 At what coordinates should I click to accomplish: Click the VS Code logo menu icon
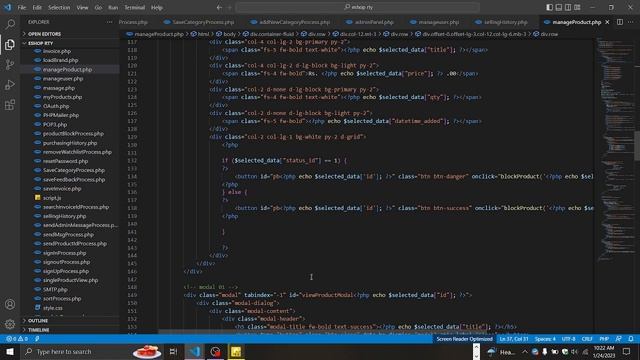7,7
